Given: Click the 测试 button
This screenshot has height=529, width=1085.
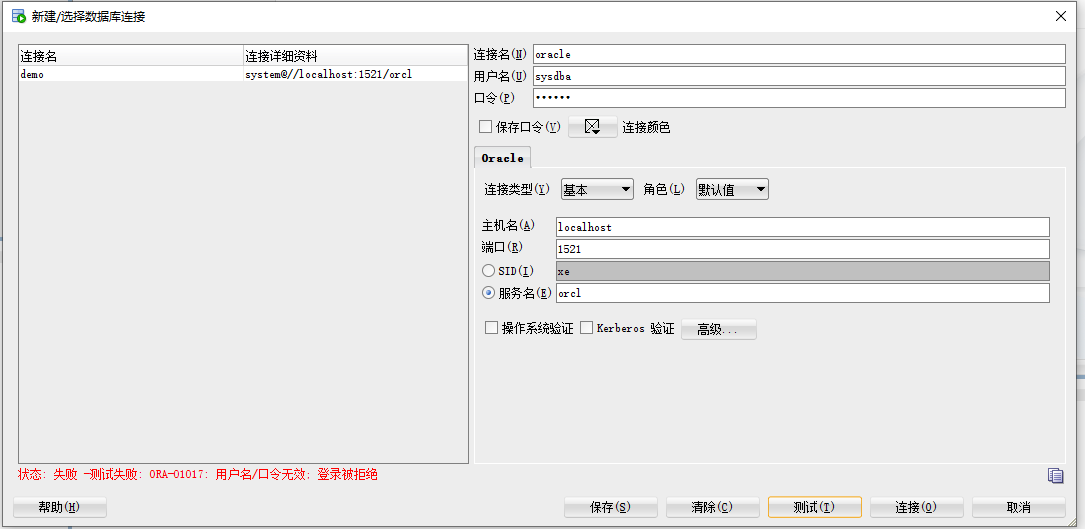Looking at the screenshot, I should click(814, 507).
